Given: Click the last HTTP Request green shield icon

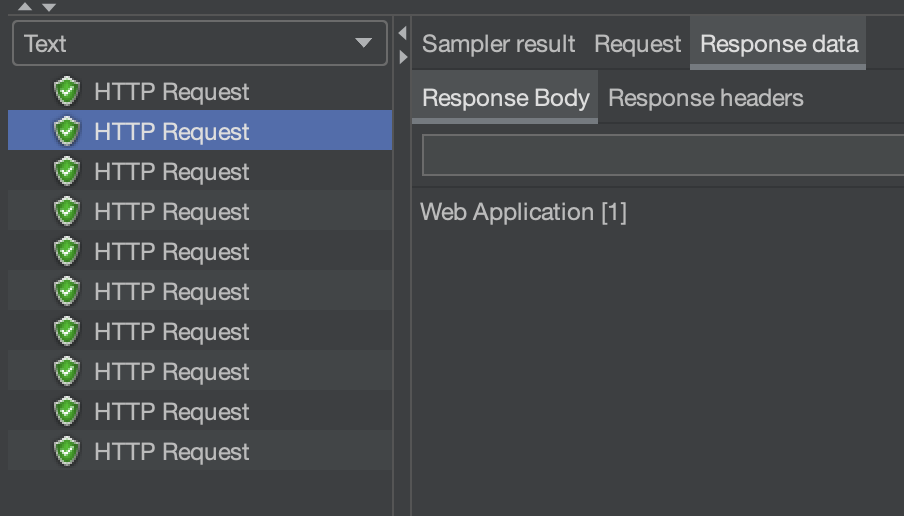Looking at the screenshot, I should (x=67, y=452).
